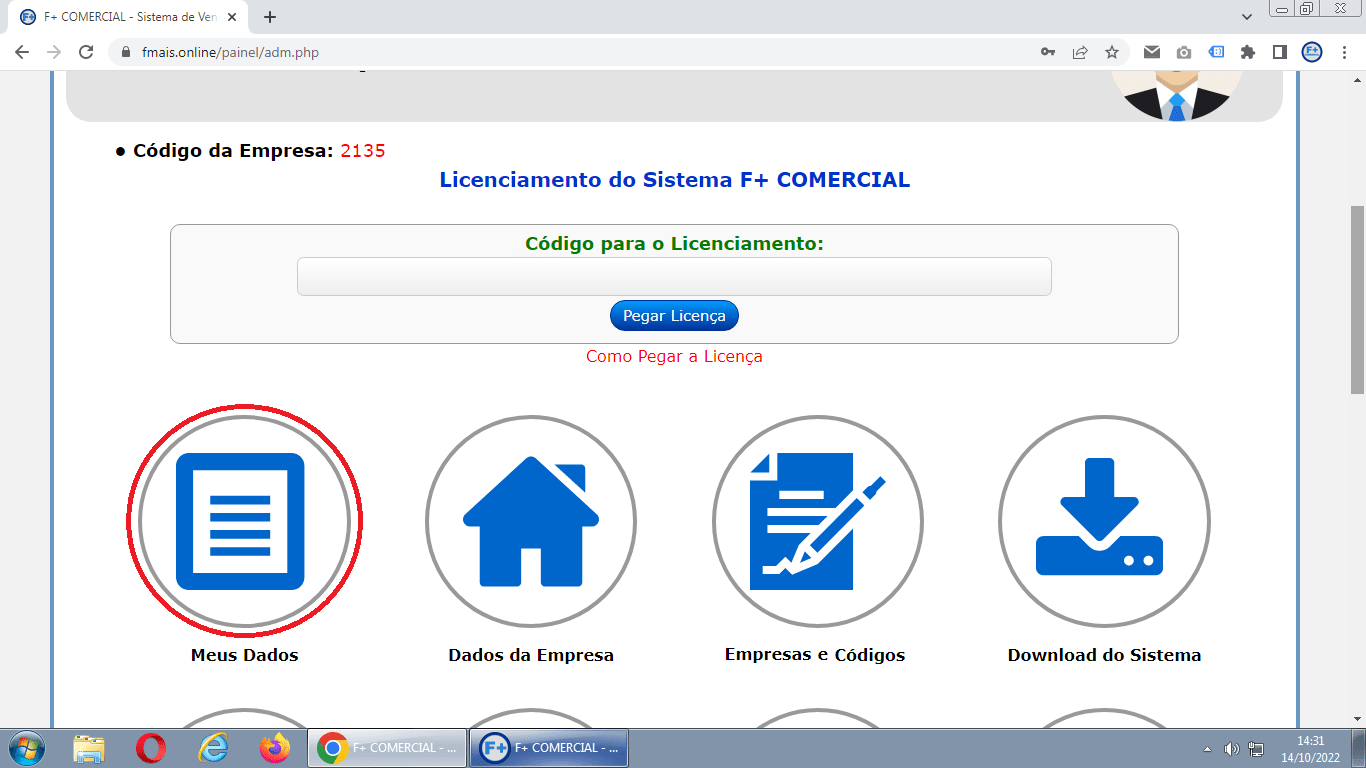Open the network tray icon

tap(1257, 749)
